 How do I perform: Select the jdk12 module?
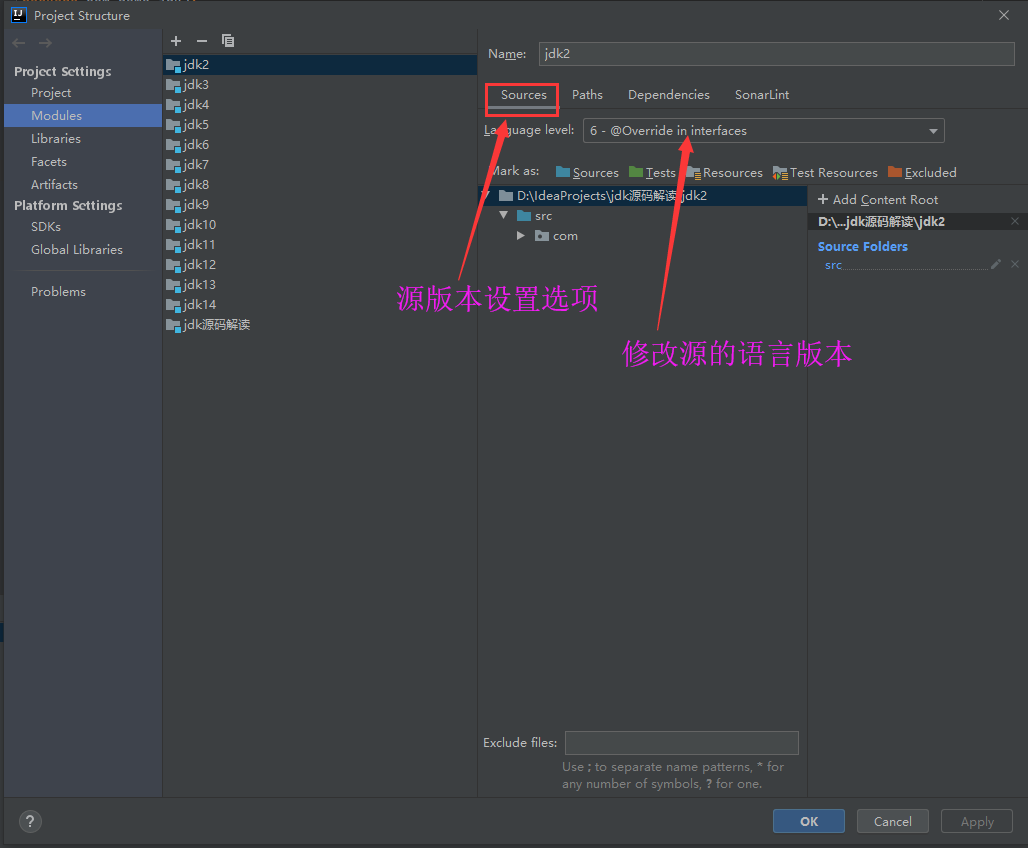319,265
